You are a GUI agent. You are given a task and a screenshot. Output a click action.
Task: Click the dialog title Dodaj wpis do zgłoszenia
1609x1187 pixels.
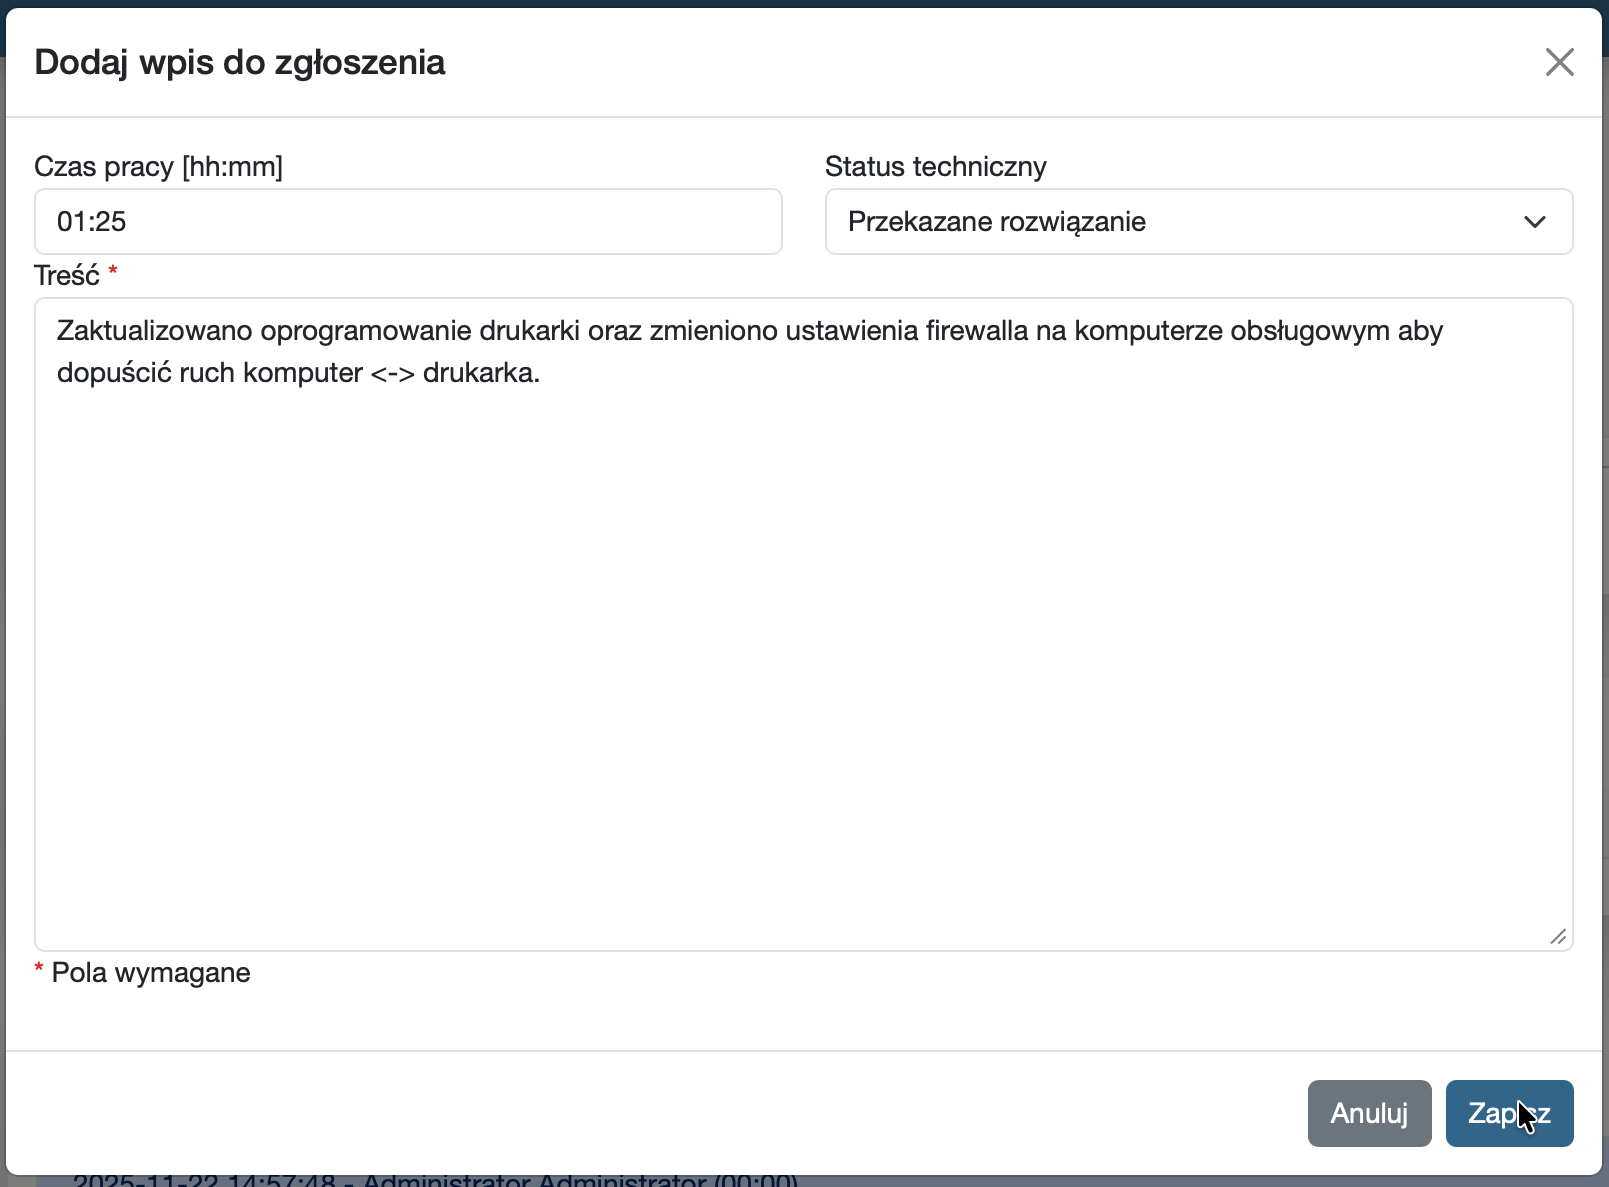tap(240, 62)
